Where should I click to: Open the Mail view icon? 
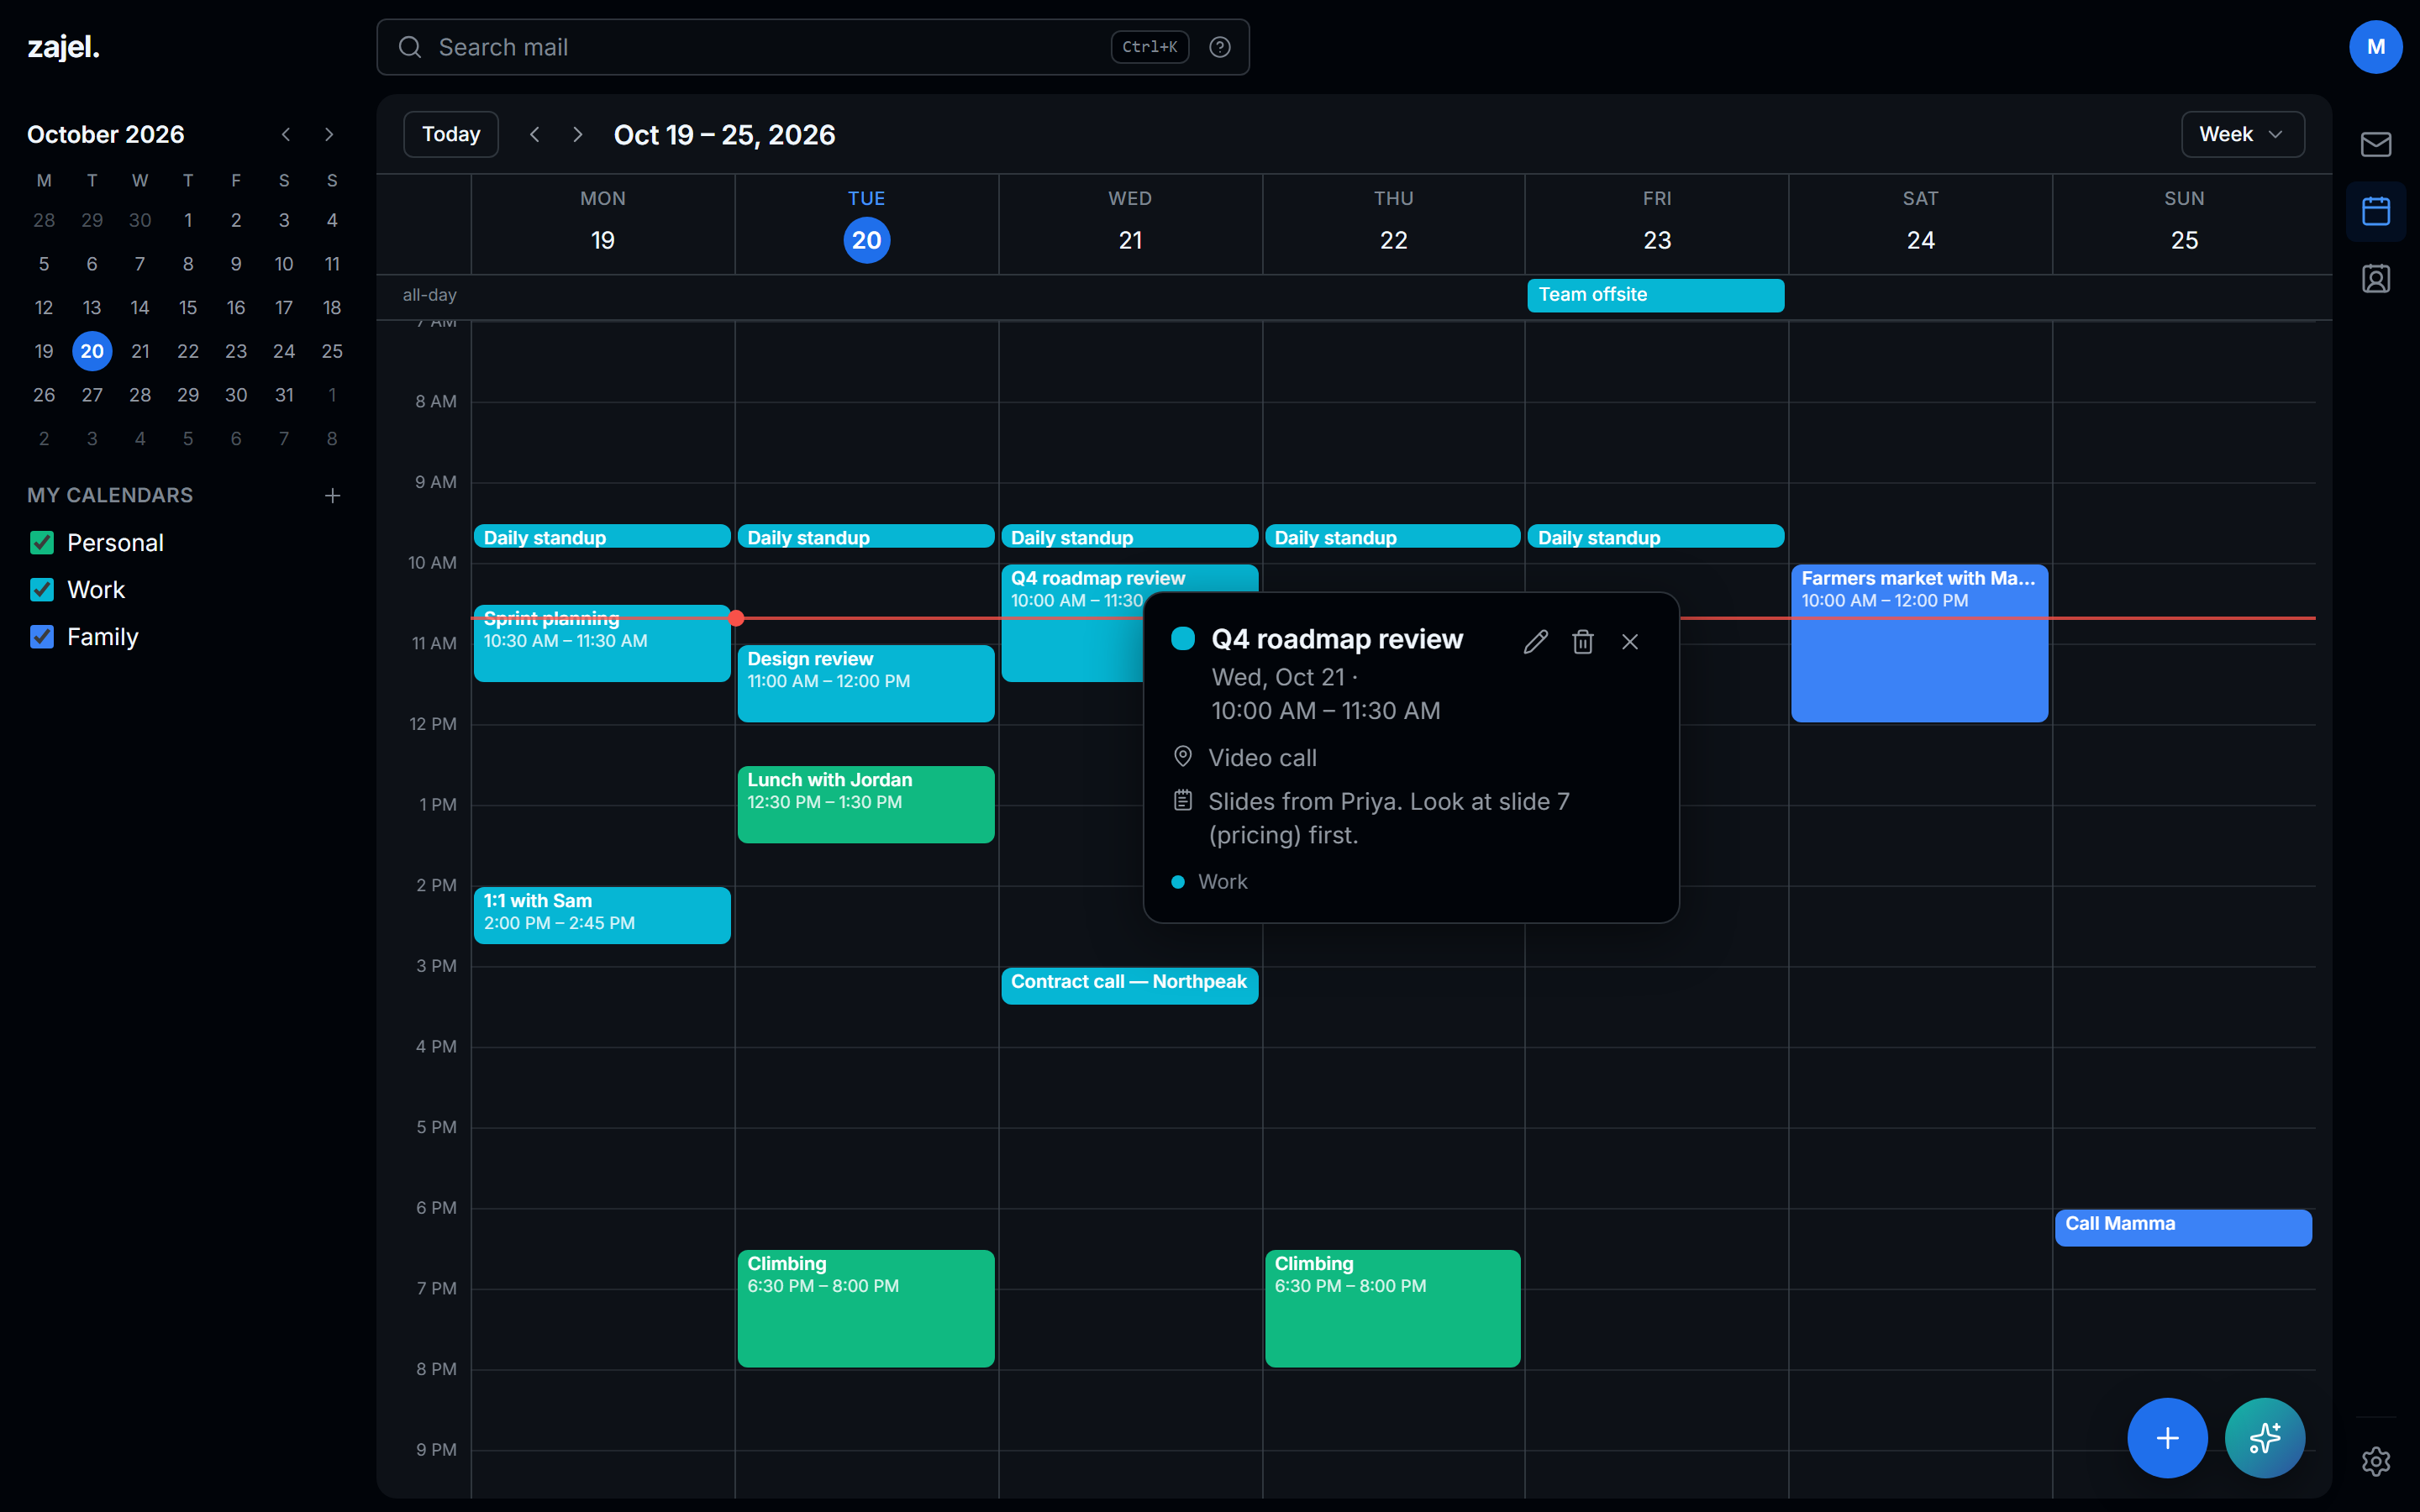click(2375, 144)
